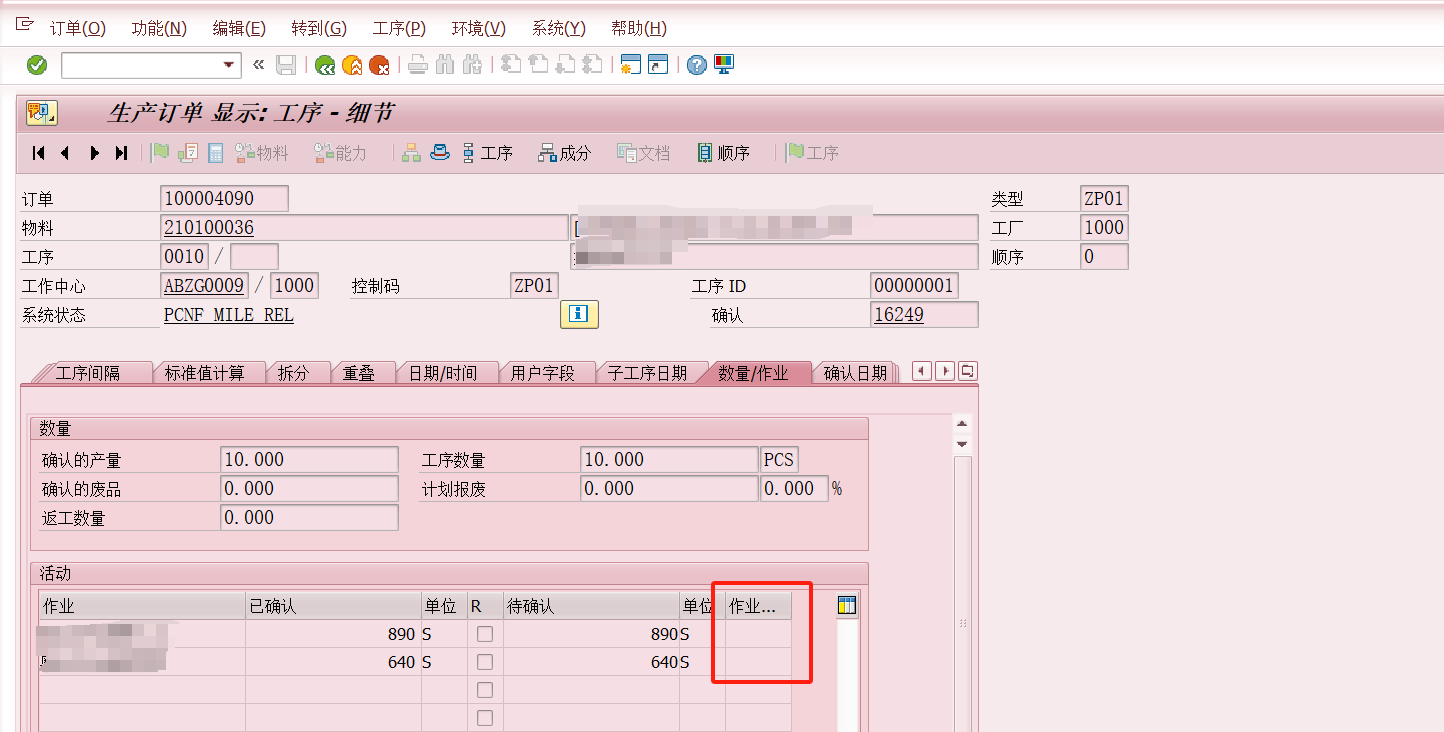Open the 订单(O) menu
This screenshot has height=732, width=1444.
pyautogui.click(x=77, y=28)
